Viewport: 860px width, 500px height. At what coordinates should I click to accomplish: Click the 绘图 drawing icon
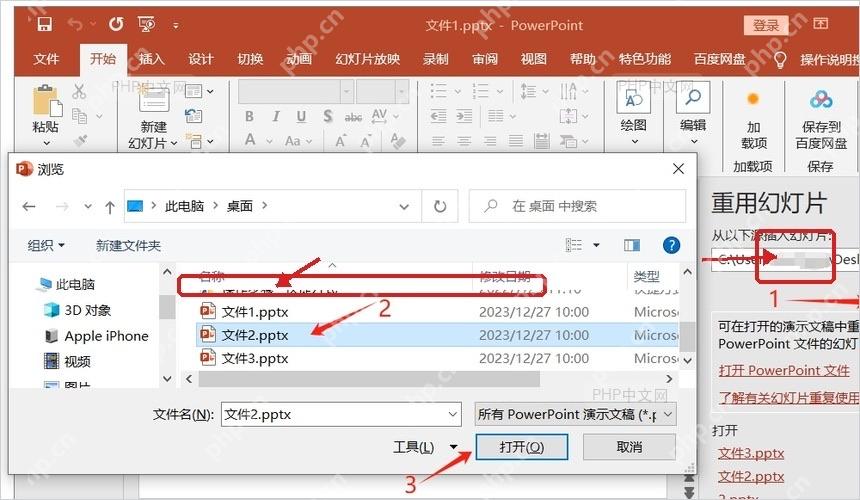point(633,99)
